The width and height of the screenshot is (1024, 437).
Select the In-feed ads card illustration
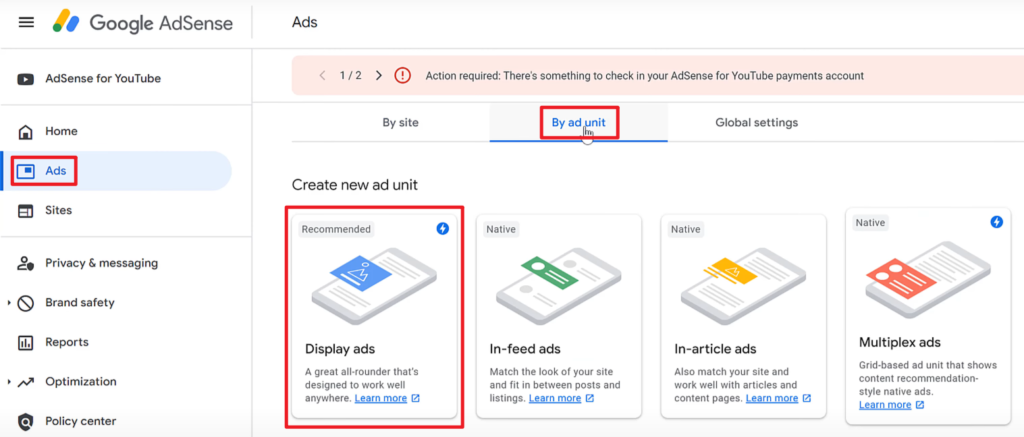pyautogui.click(x=559, y=285)
